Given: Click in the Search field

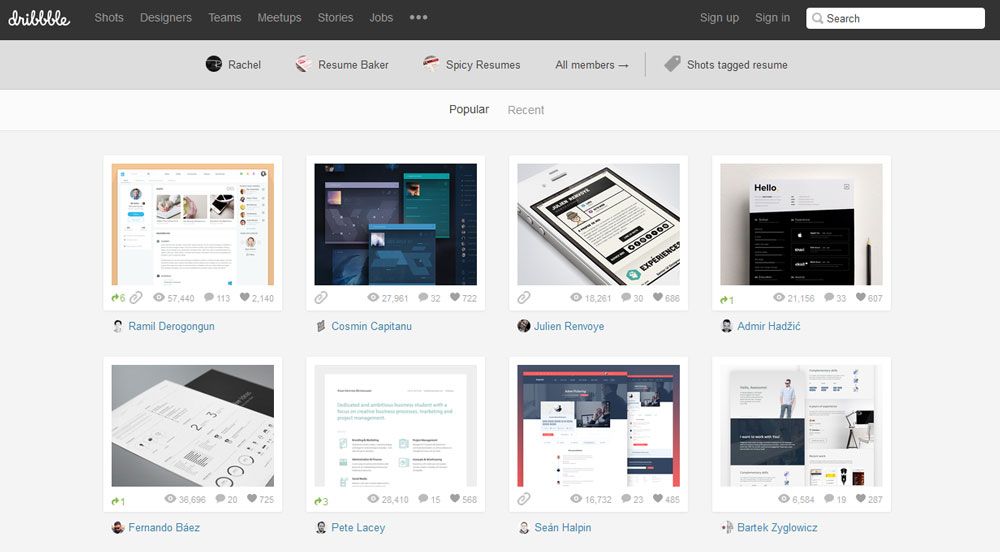Looking at the screenshot, I should [895, 18].
